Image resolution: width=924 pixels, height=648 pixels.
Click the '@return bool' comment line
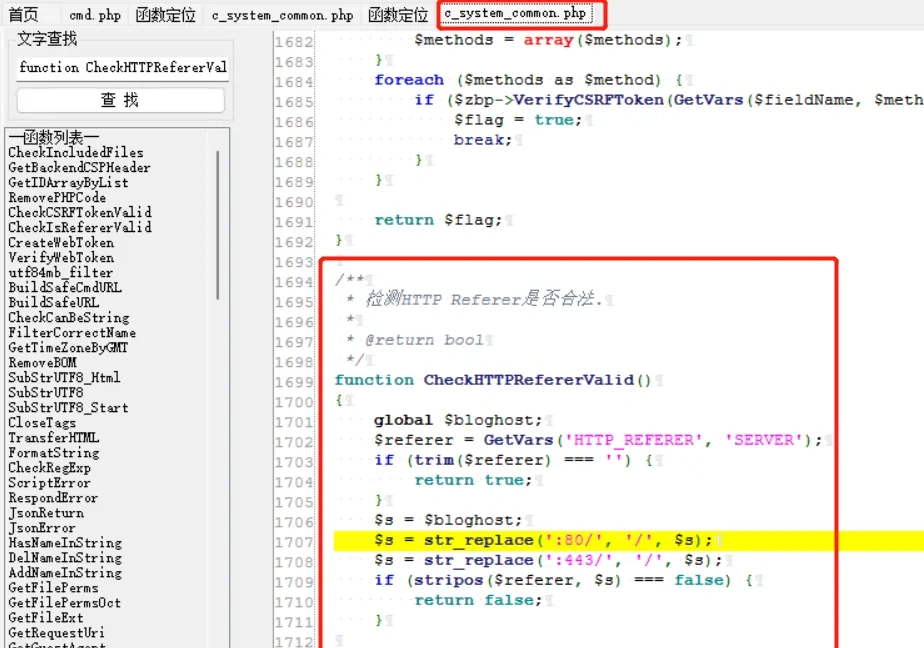(x=424, y=340)
